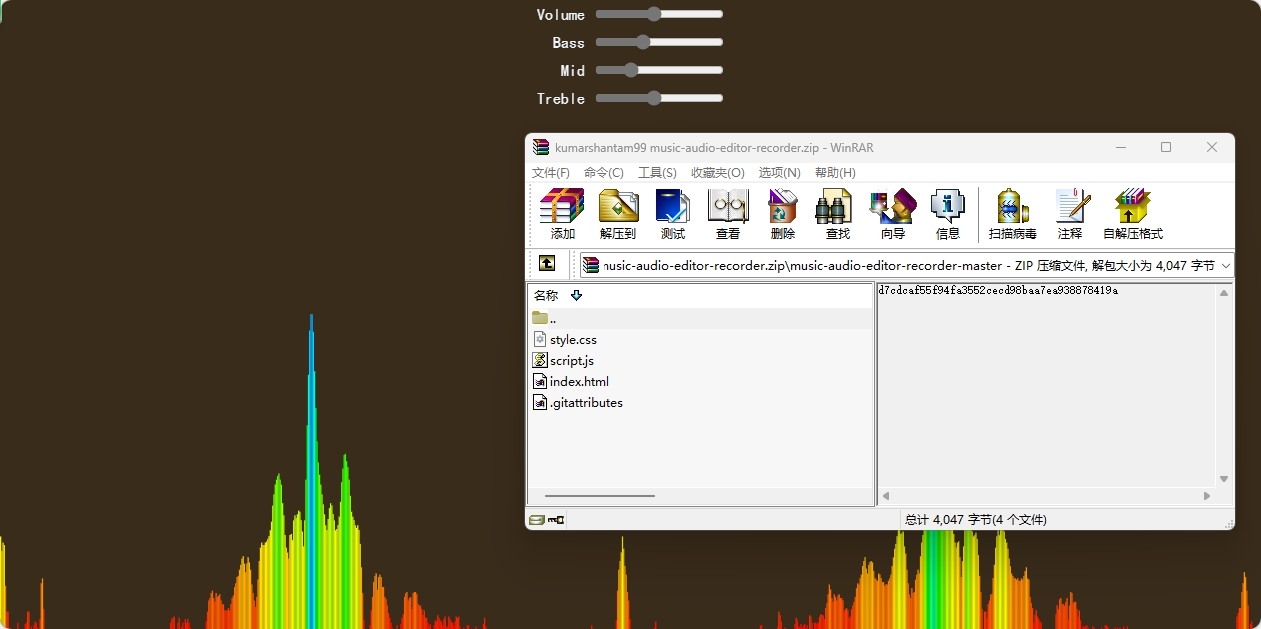Click the key icon in status bar
1261x629 pixels.
[556, 520]
